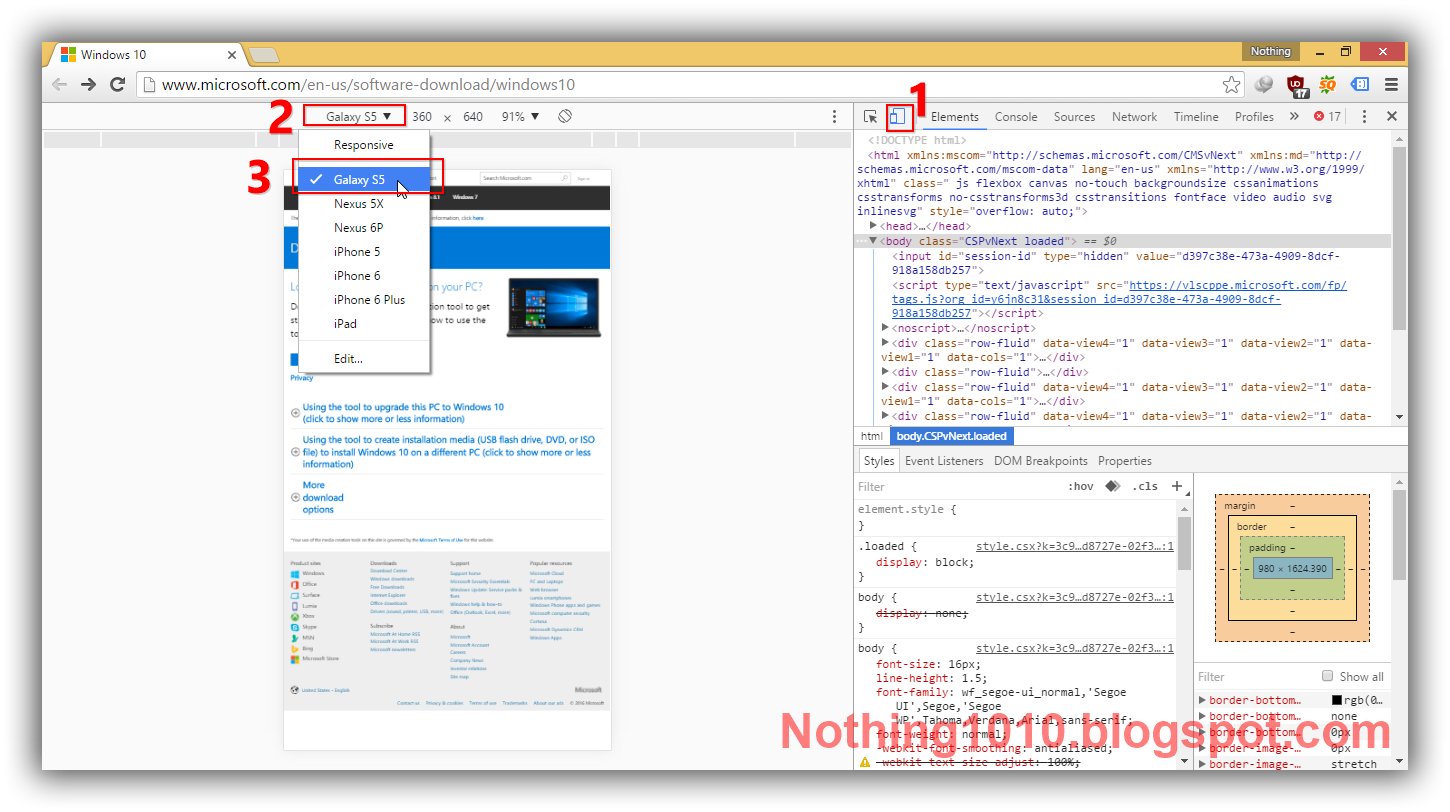1450x812 pixels.
Task: Select Responsive from the device list
Action: click(364, 145)
